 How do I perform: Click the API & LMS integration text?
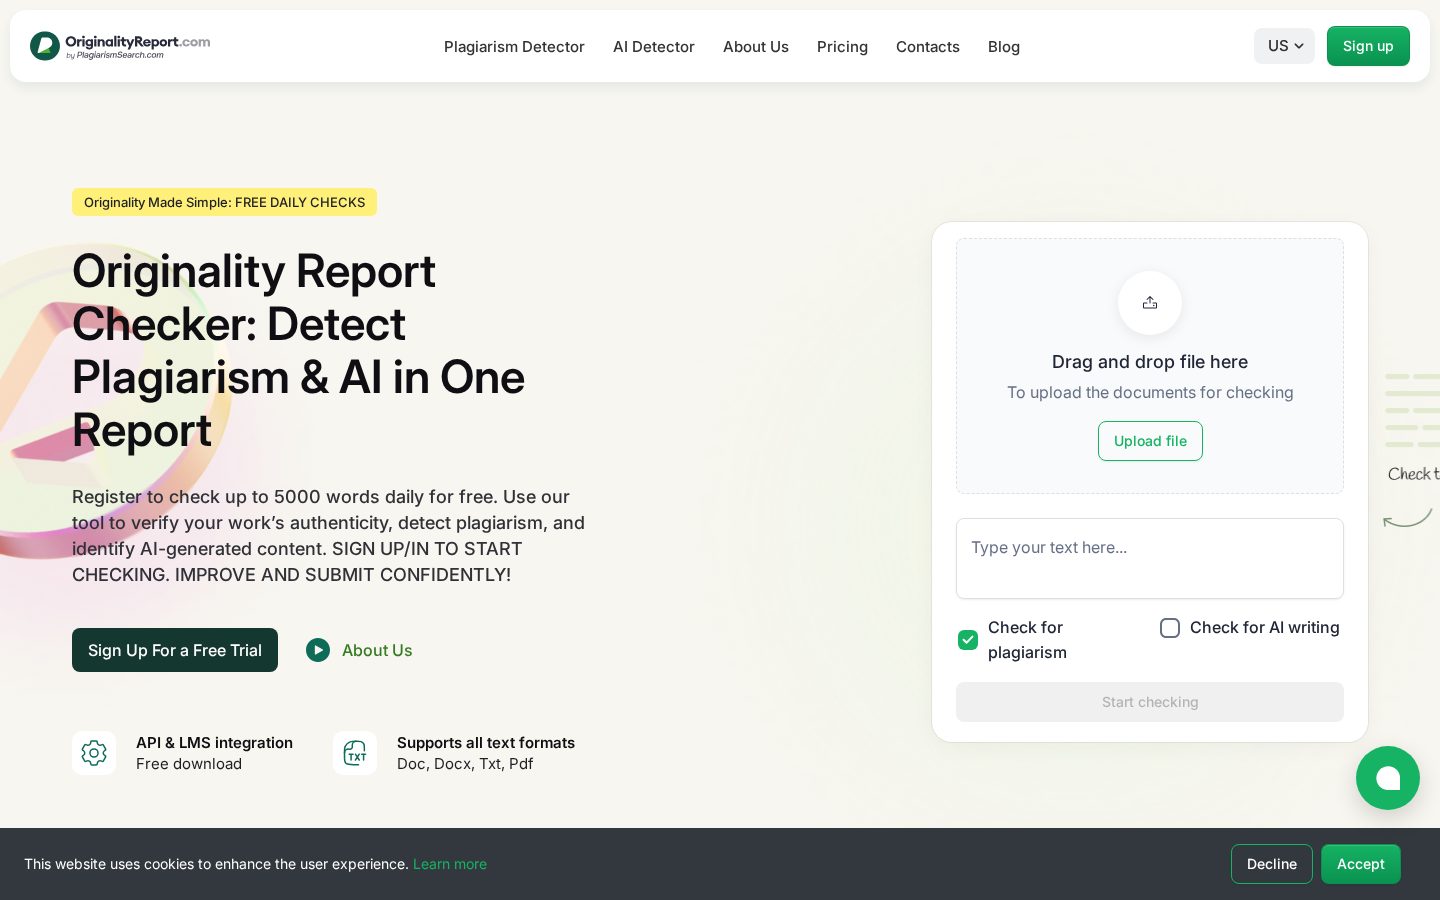coord(214,743)
